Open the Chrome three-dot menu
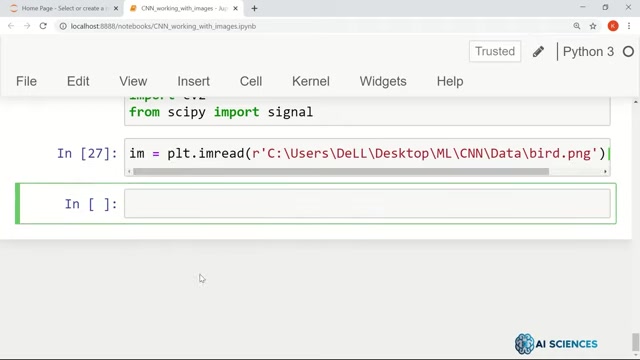 [629, 26]
